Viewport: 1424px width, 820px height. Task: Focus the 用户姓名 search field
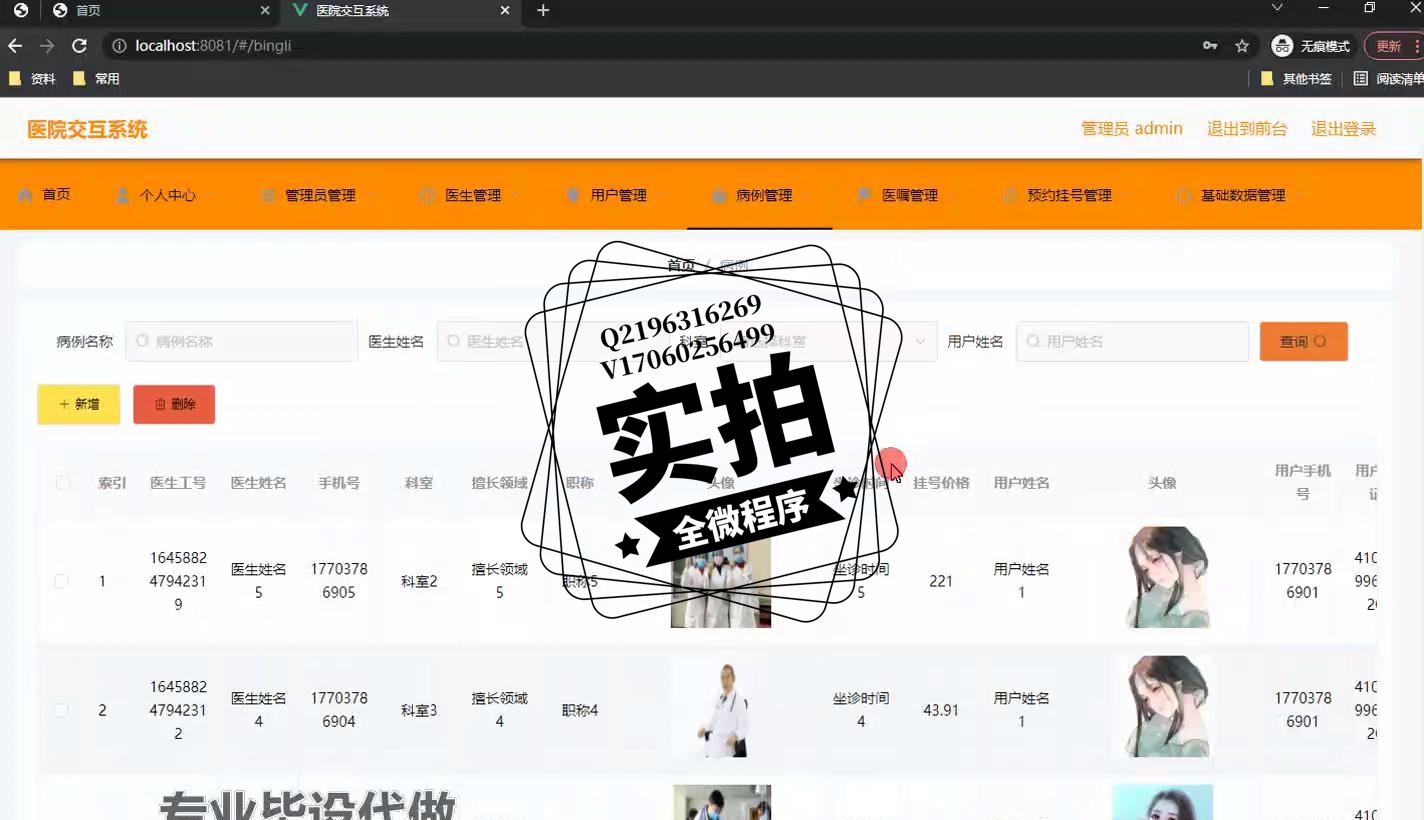[x=1132, y=341]
